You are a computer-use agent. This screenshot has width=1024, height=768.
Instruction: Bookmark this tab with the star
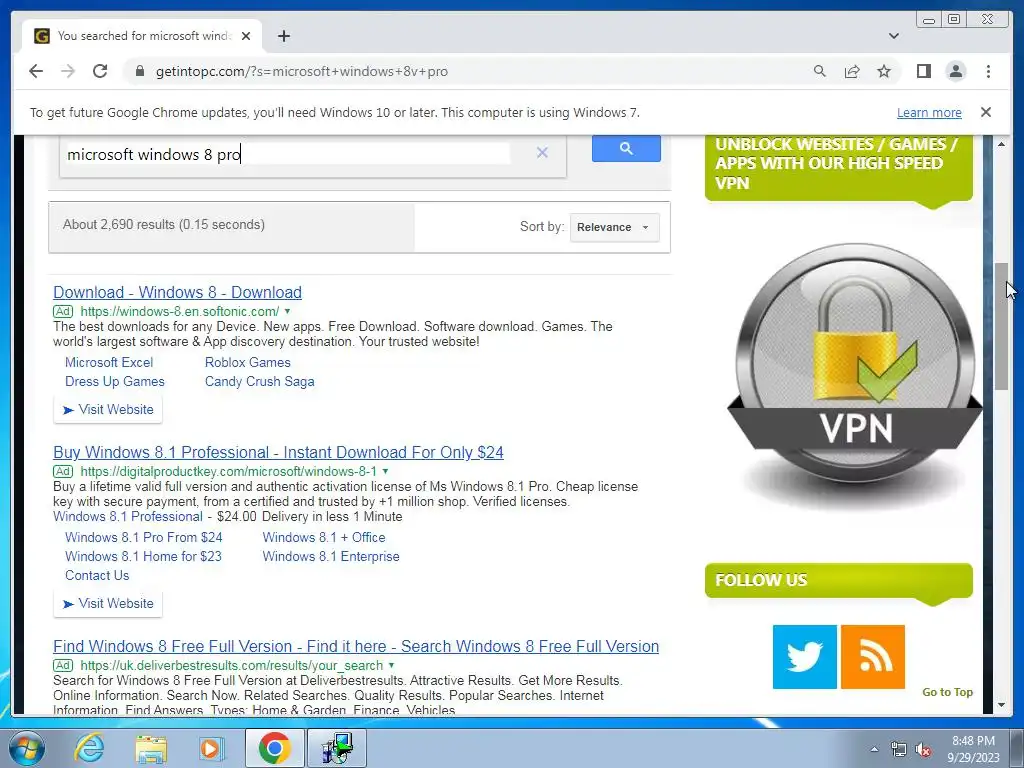tap(884, 71)
